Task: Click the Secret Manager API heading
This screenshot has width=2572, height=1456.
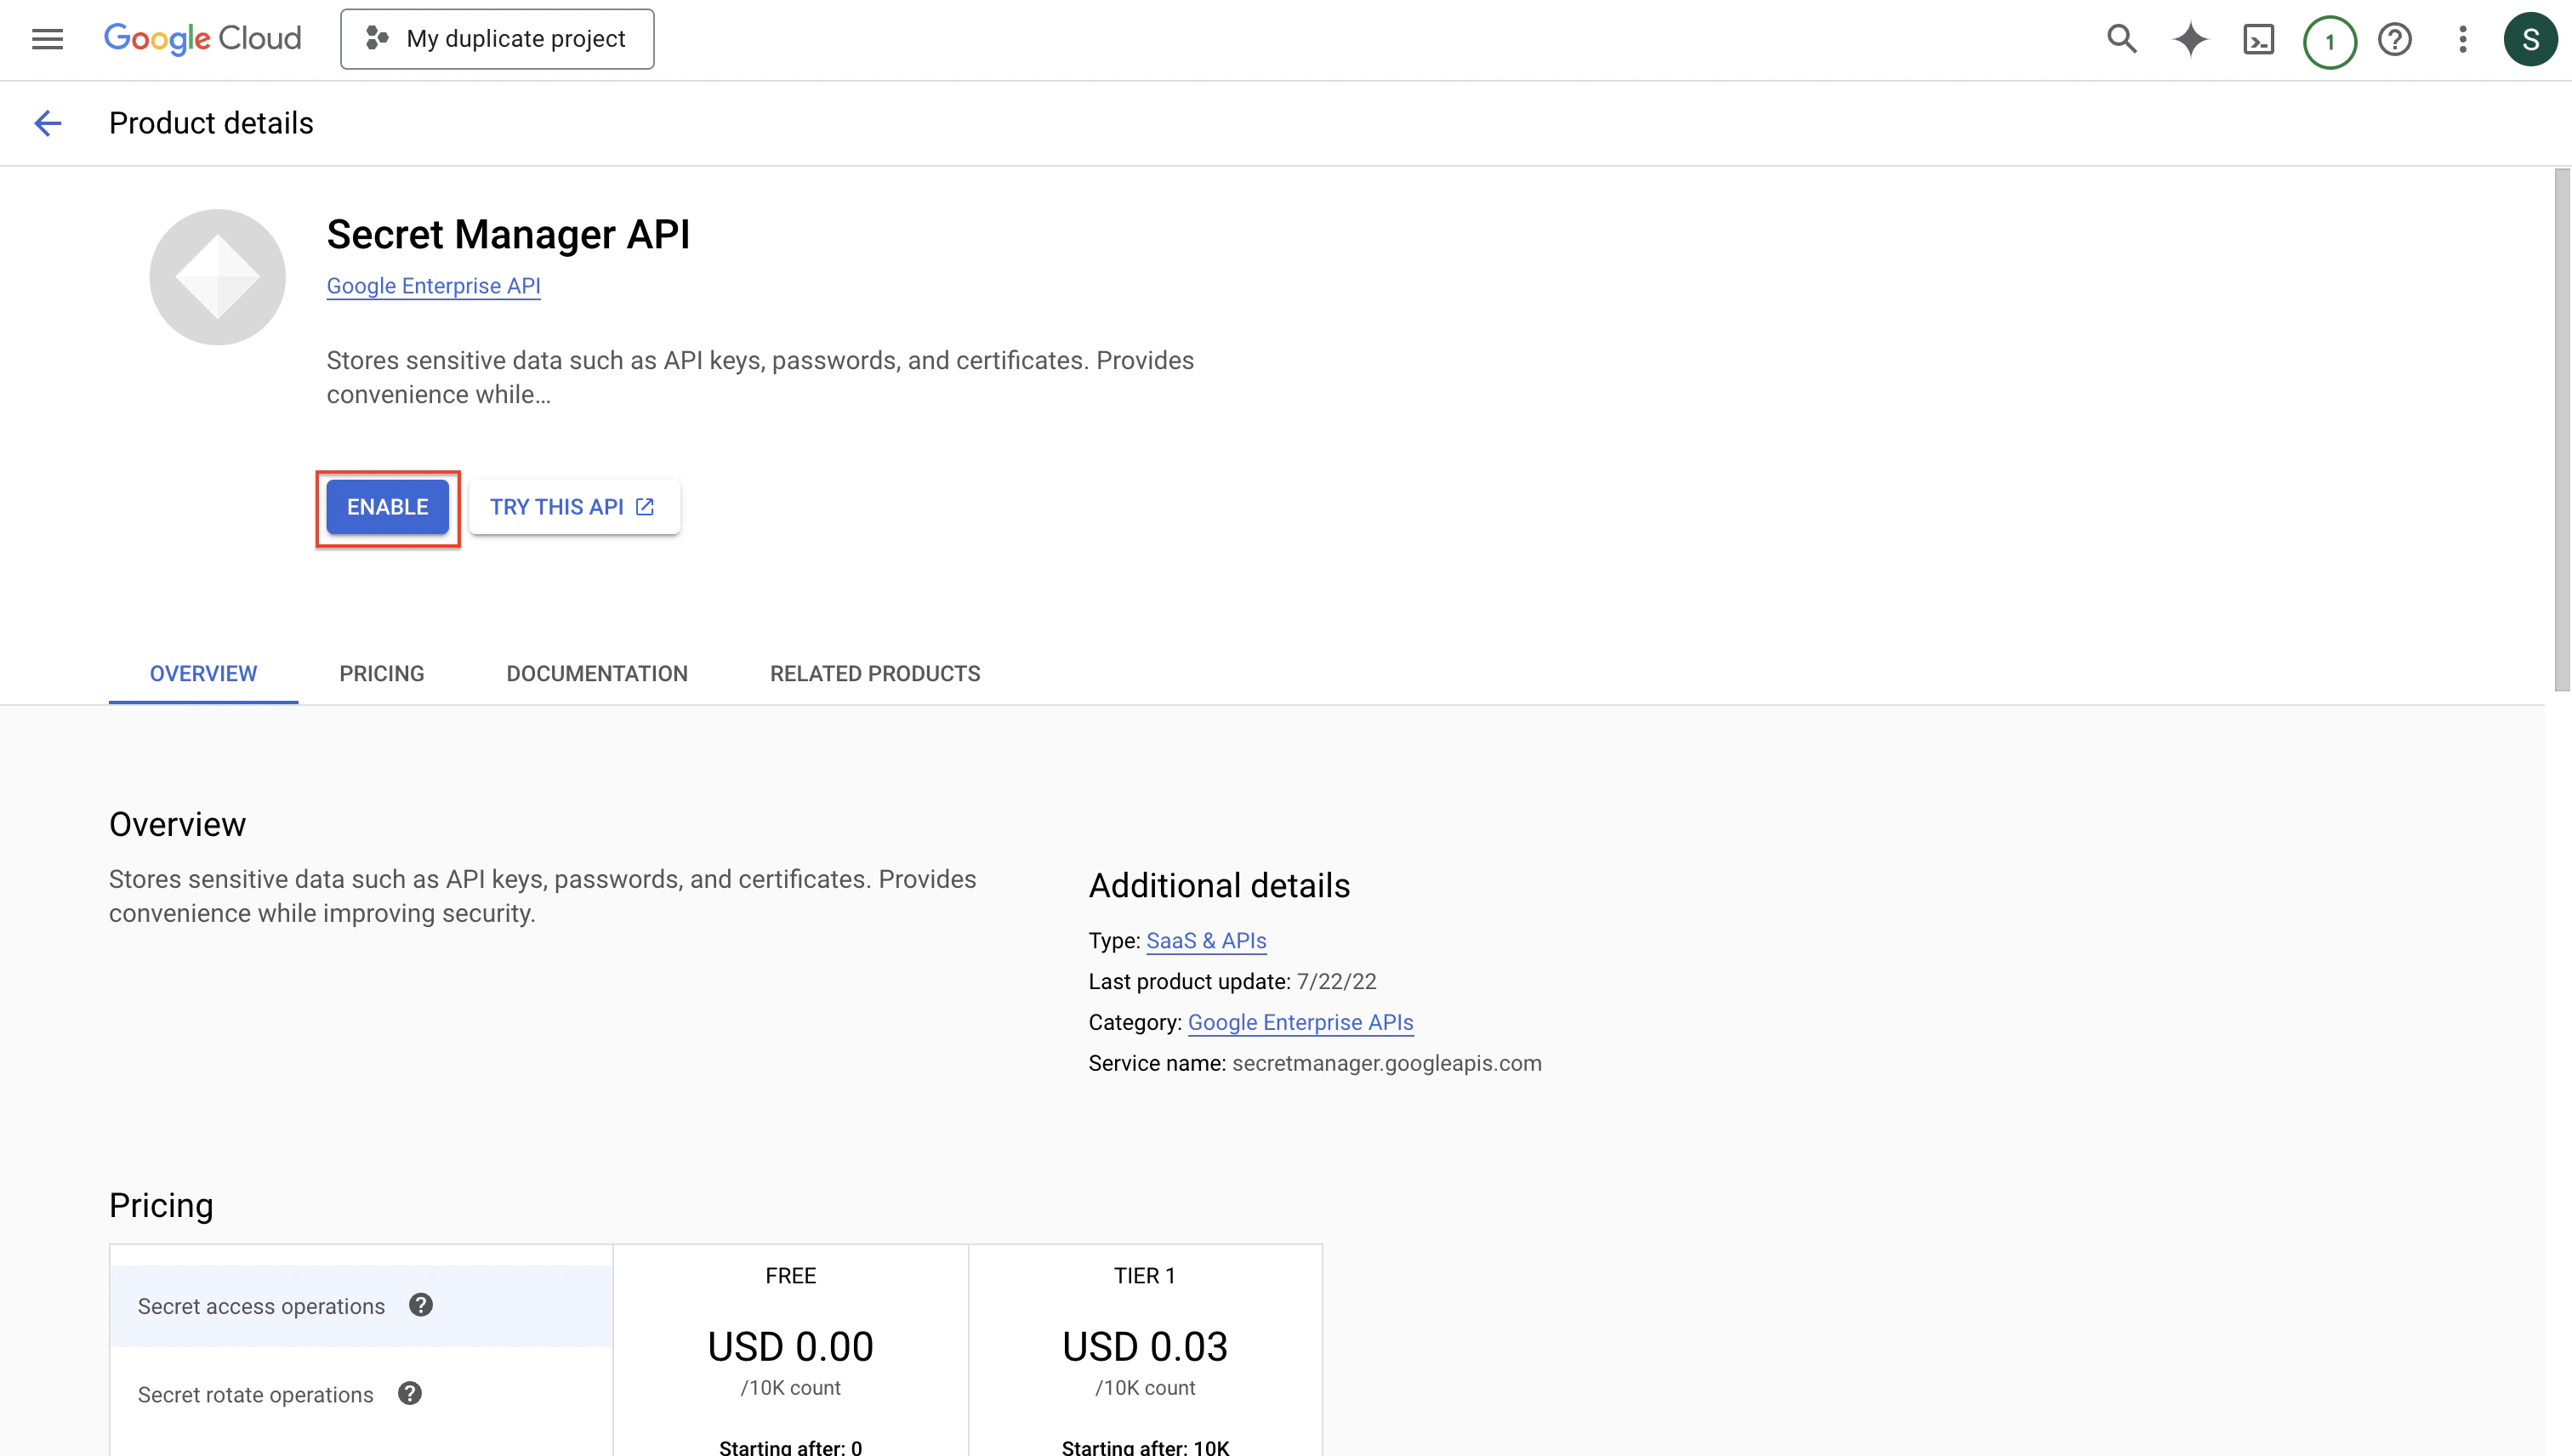Action: tap(508, 235)
